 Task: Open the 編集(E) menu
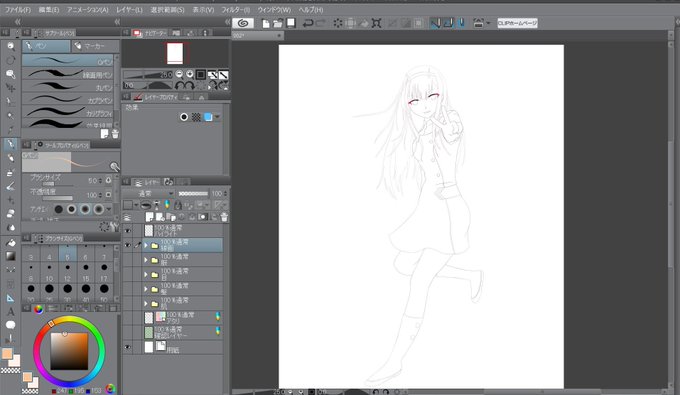point(49,10)
